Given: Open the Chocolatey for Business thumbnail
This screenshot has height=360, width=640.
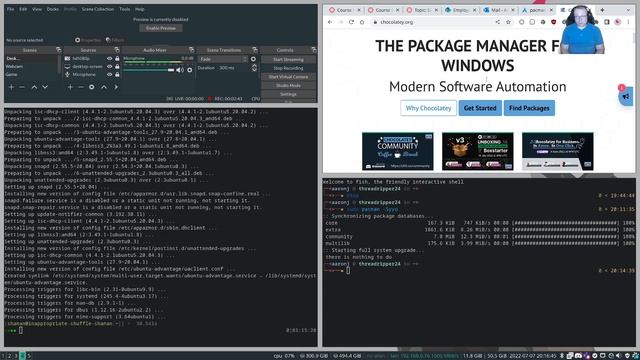Looking at the screenshot, I should click(558, 151).
